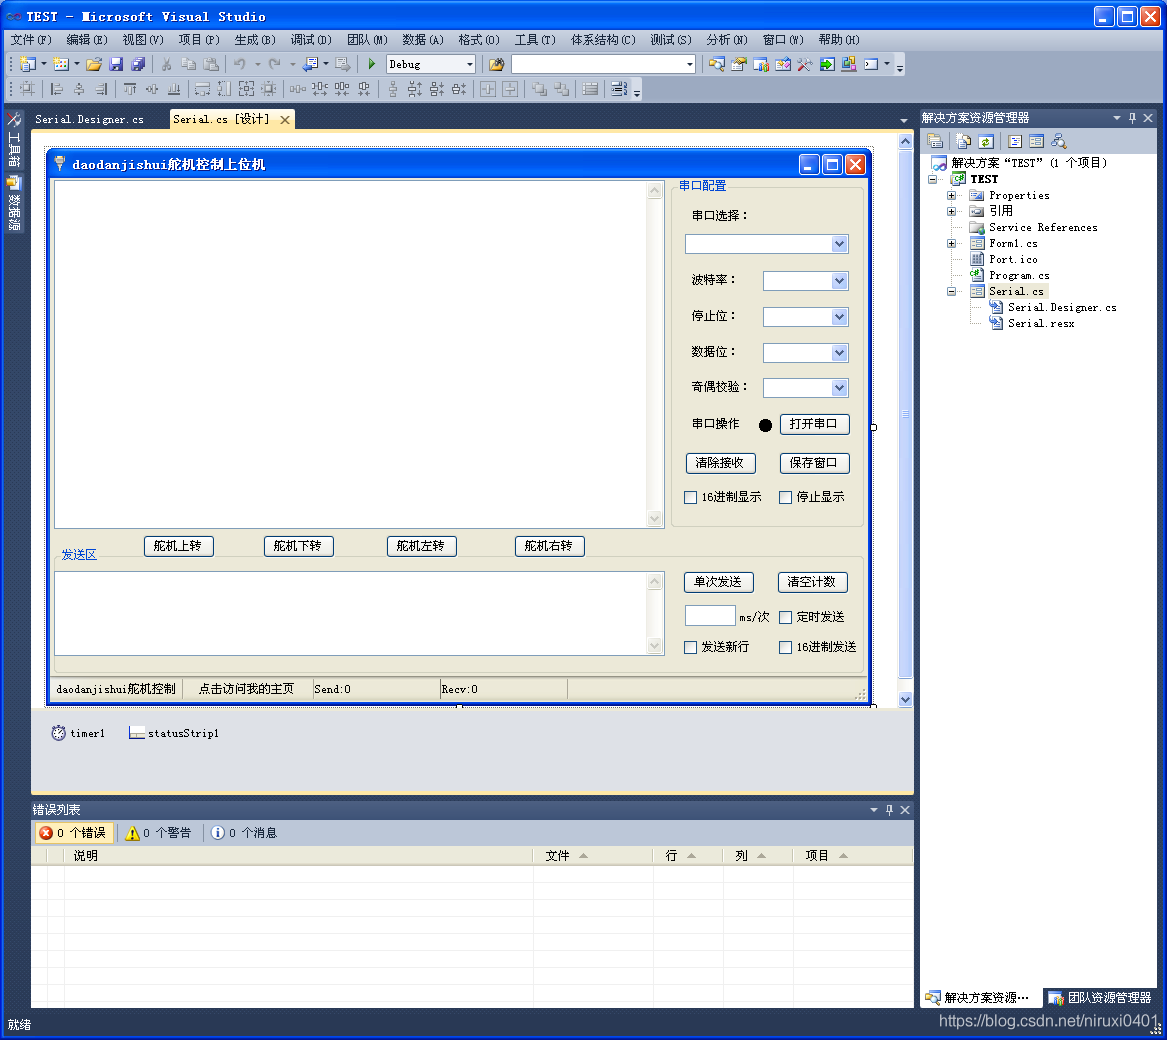The width and height of the screenshot is (1167, 1040).
Task: Open the 调试(D) menu
Action: 310,39
